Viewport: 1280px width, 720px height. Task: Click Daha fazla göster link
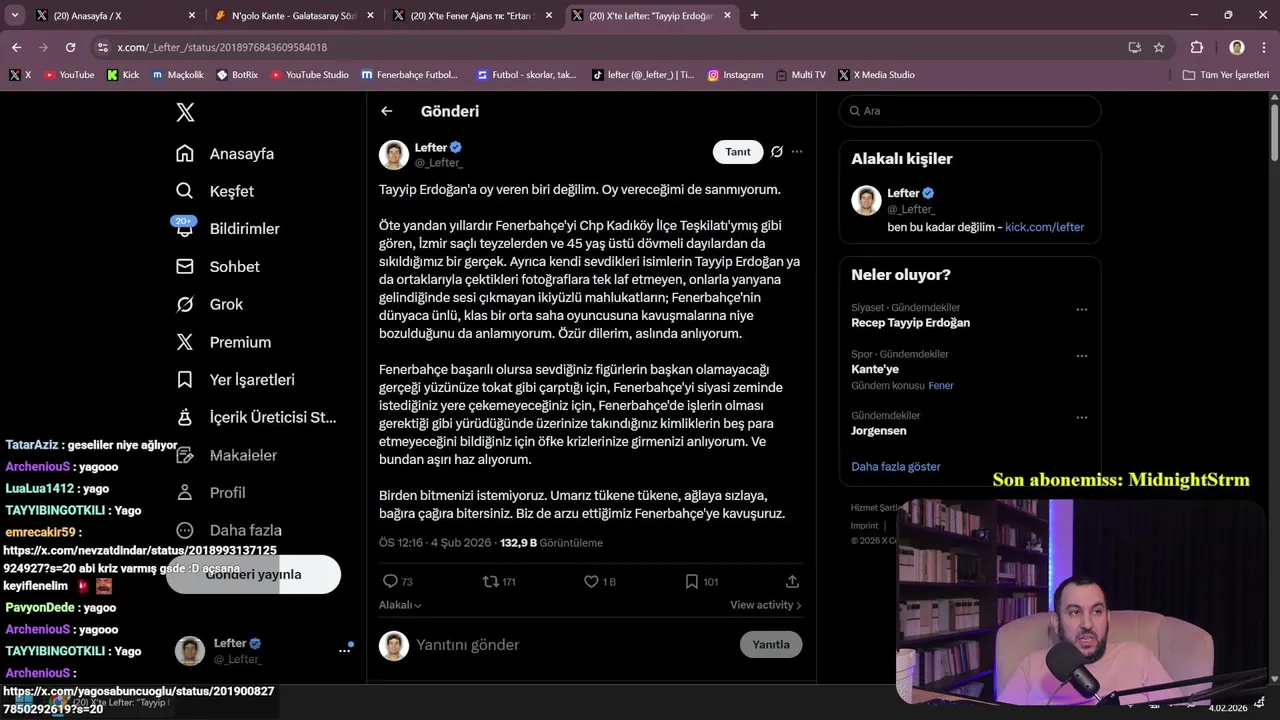coord(896,467)
